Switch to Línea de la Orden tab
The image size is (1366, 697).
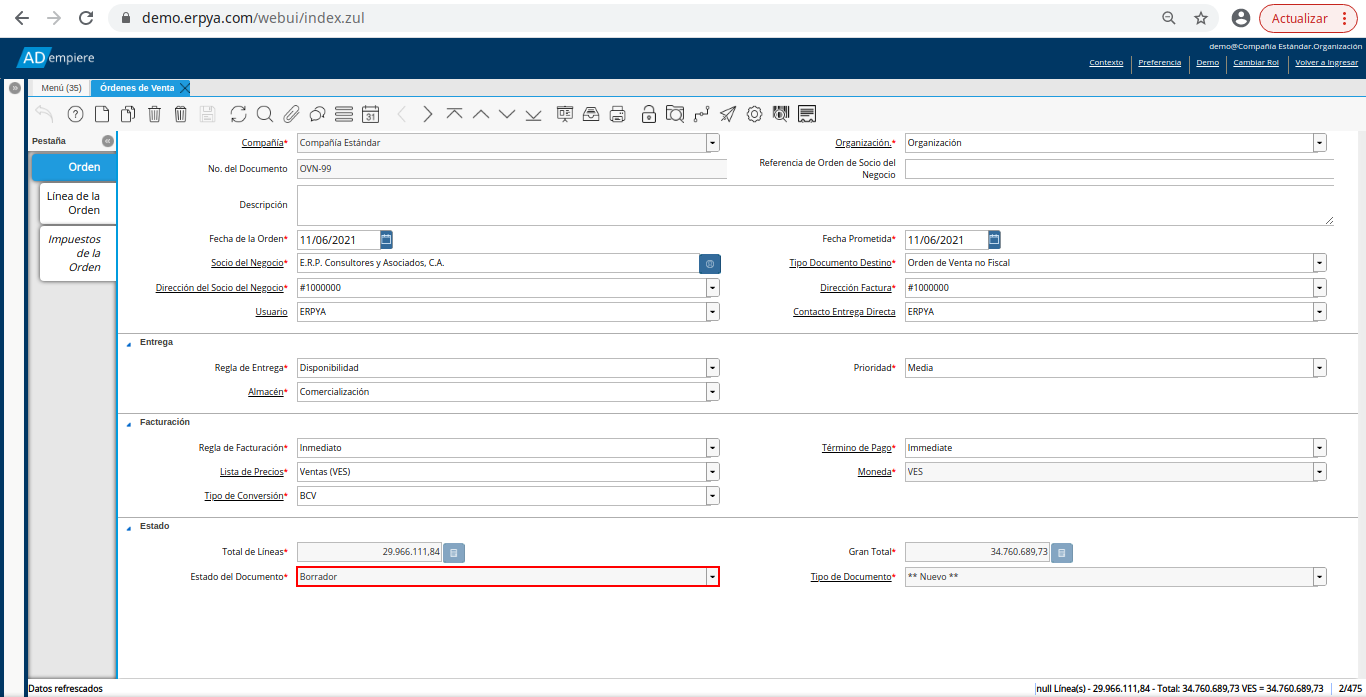[77, 203]
